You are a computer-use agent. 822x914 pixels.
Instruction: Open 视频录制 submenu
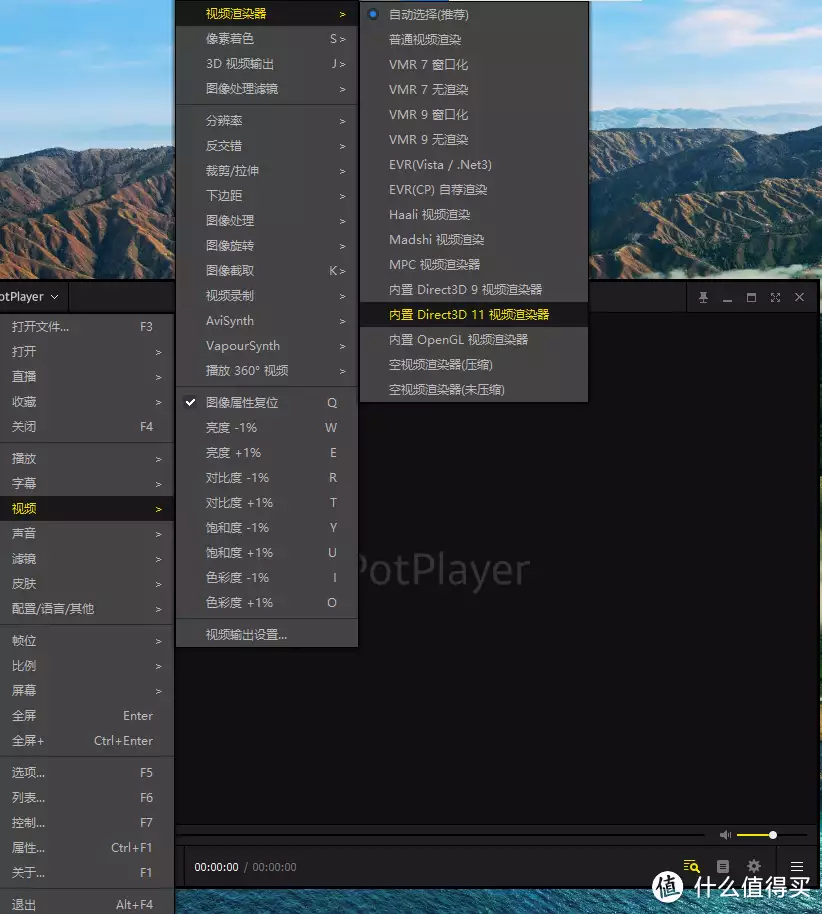[267, 296]
